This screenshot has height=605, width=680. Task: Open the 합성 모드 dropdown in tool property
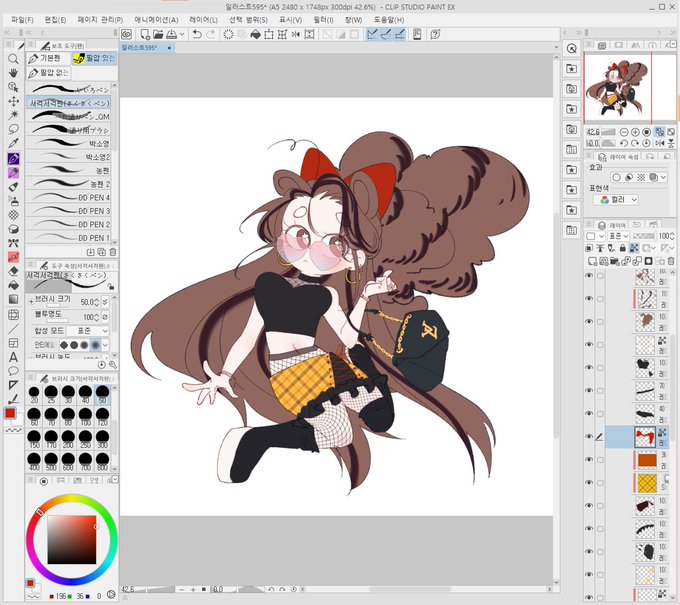coord(88,330)
